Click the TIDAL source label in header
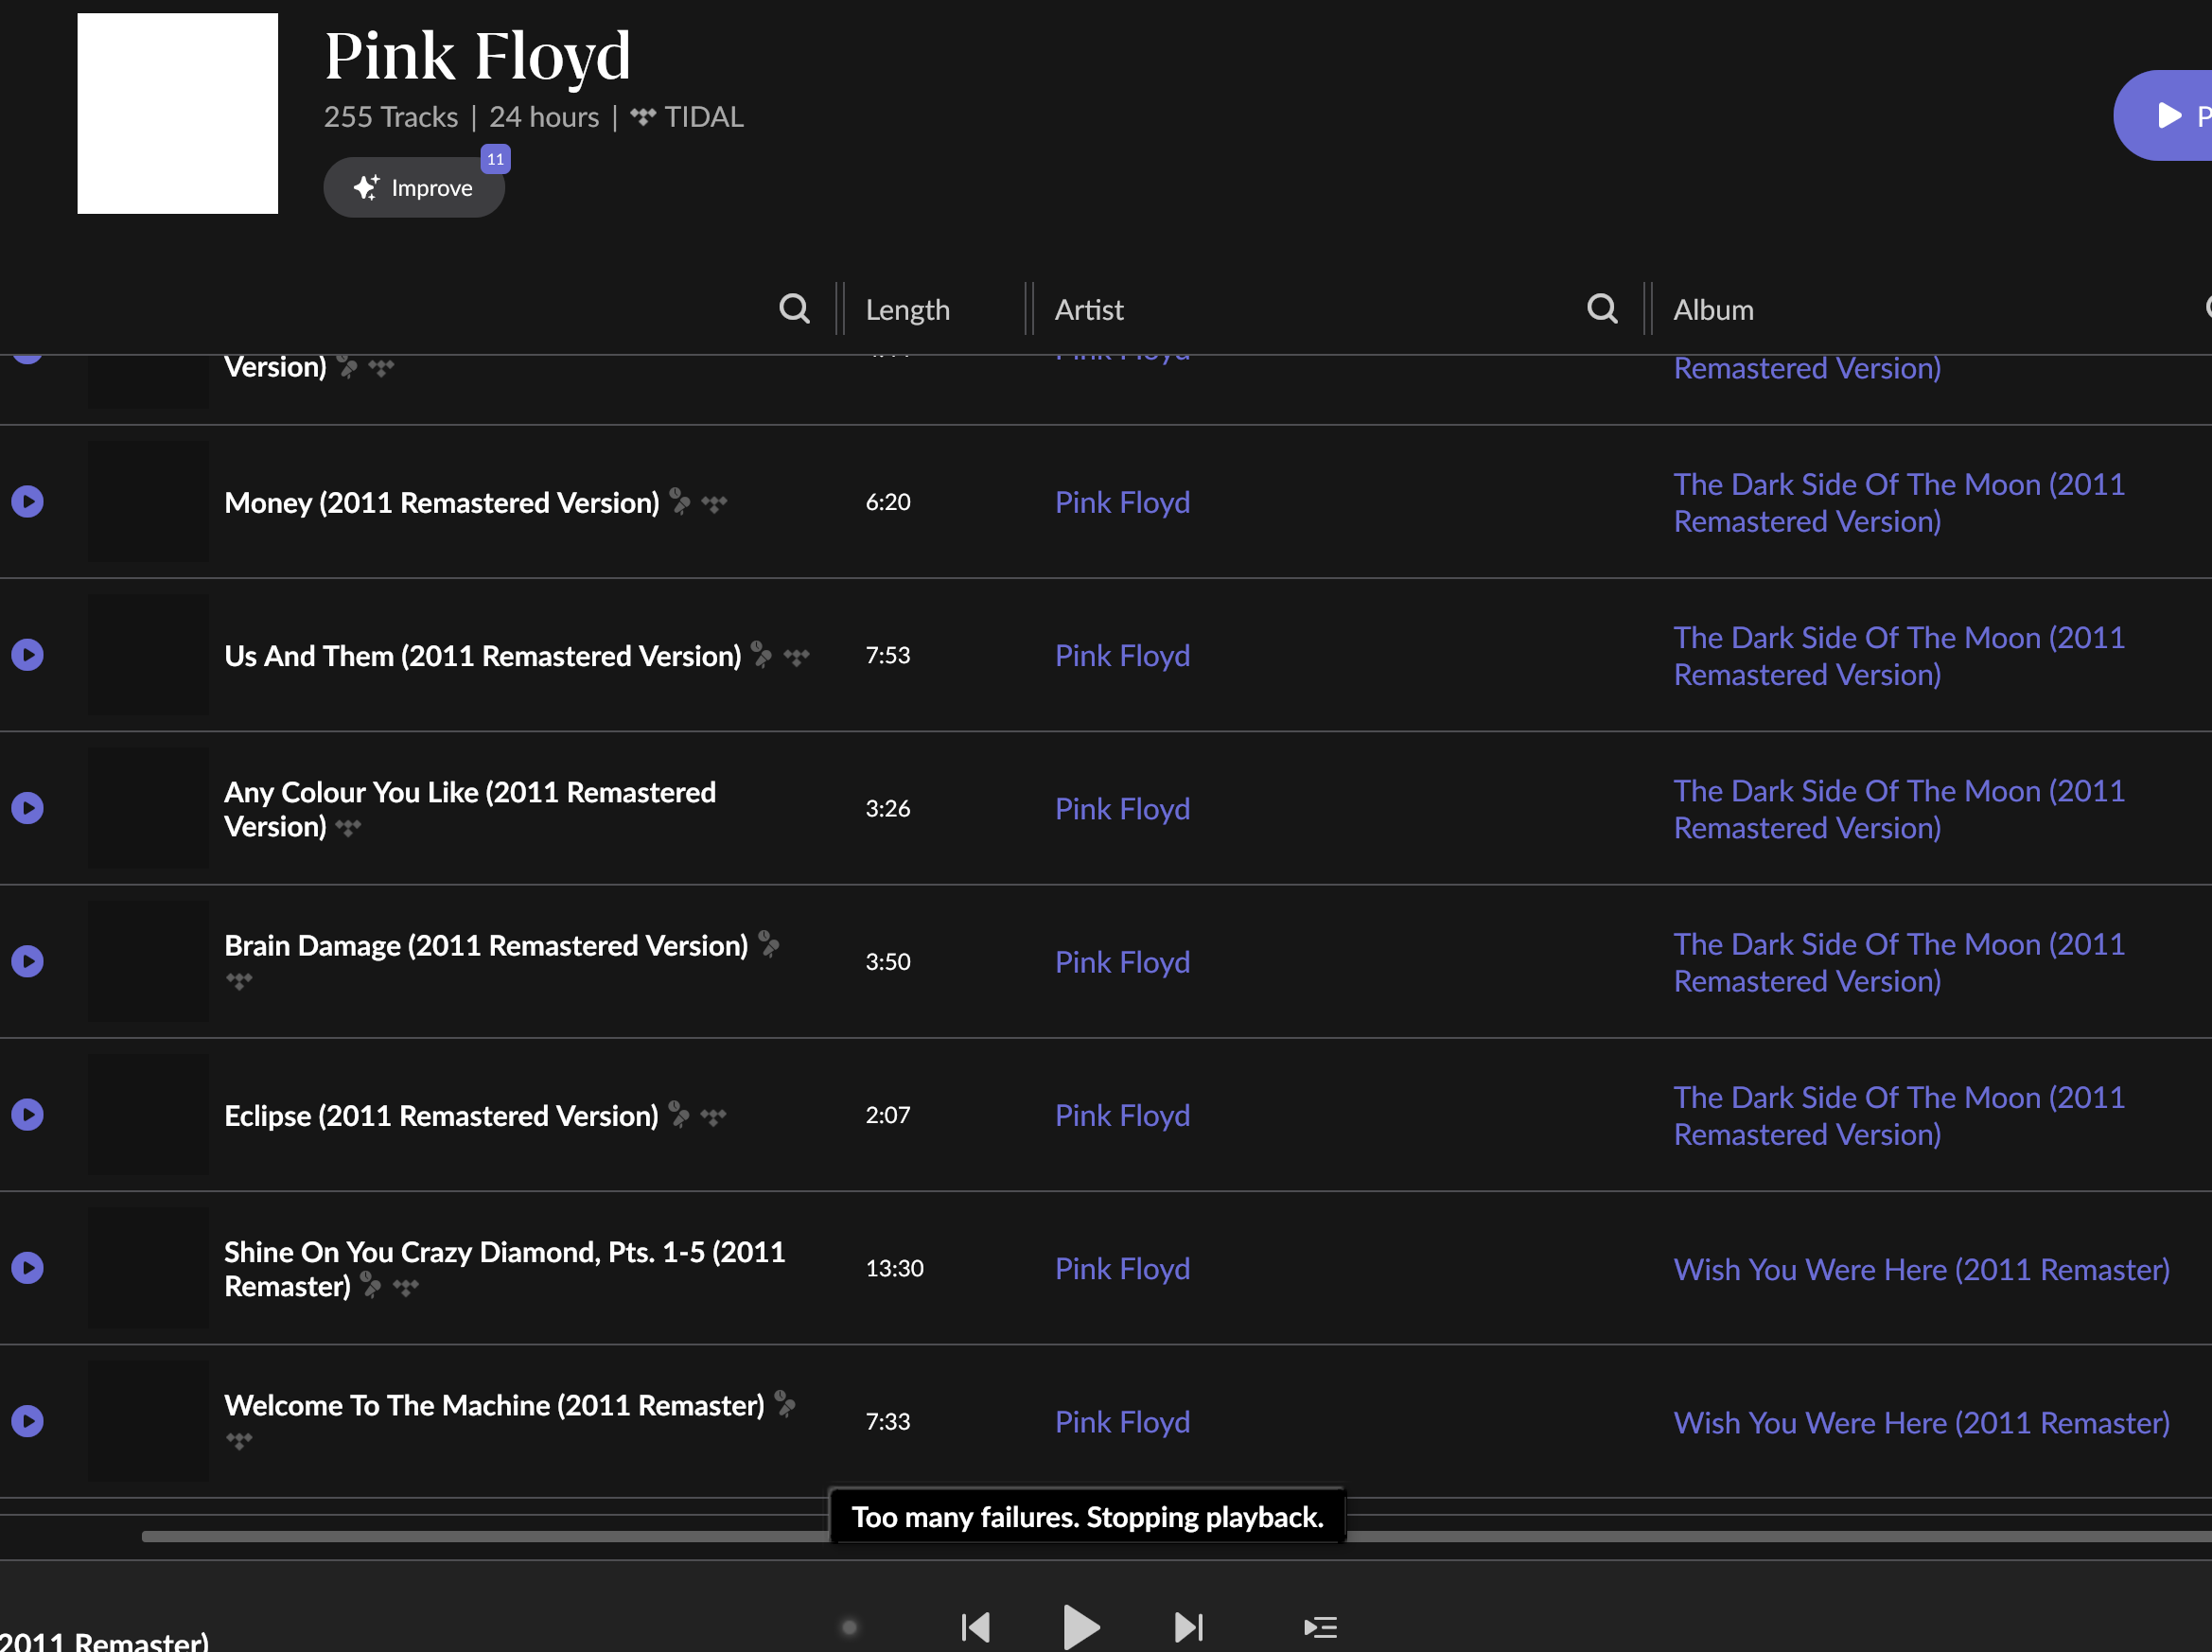 click(687, 117)
